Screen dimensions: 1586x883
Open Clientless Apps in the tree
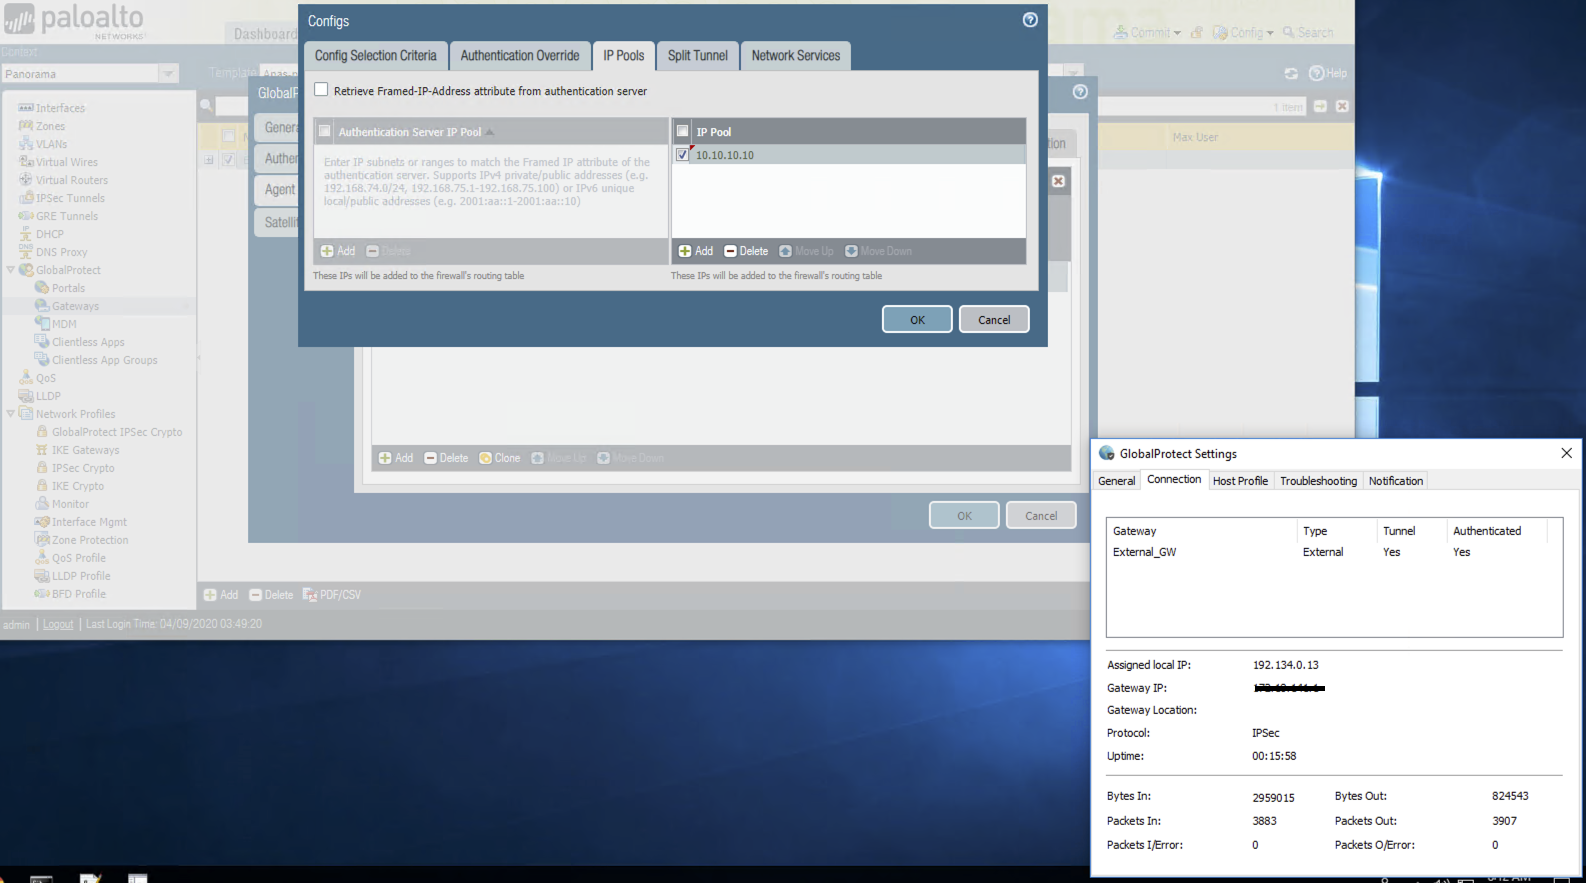(x=88, y=342)
